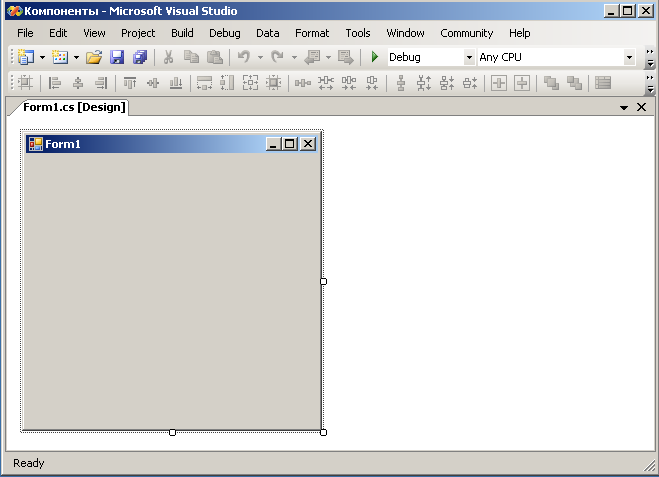659x477 pixels.
Task: Click the Center Vertically icon
Action: 522,83
